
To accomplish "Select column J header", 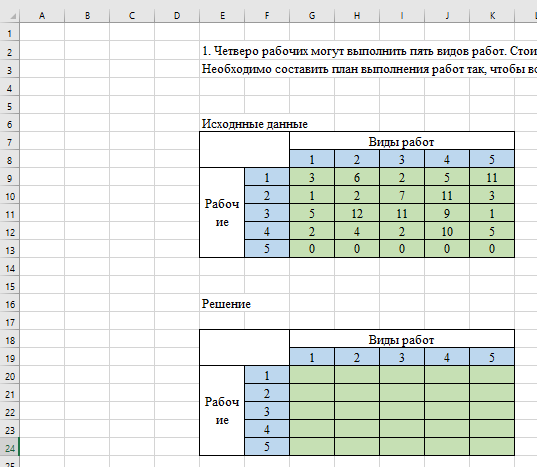I will pyautogui.click(x=447, y=15).
